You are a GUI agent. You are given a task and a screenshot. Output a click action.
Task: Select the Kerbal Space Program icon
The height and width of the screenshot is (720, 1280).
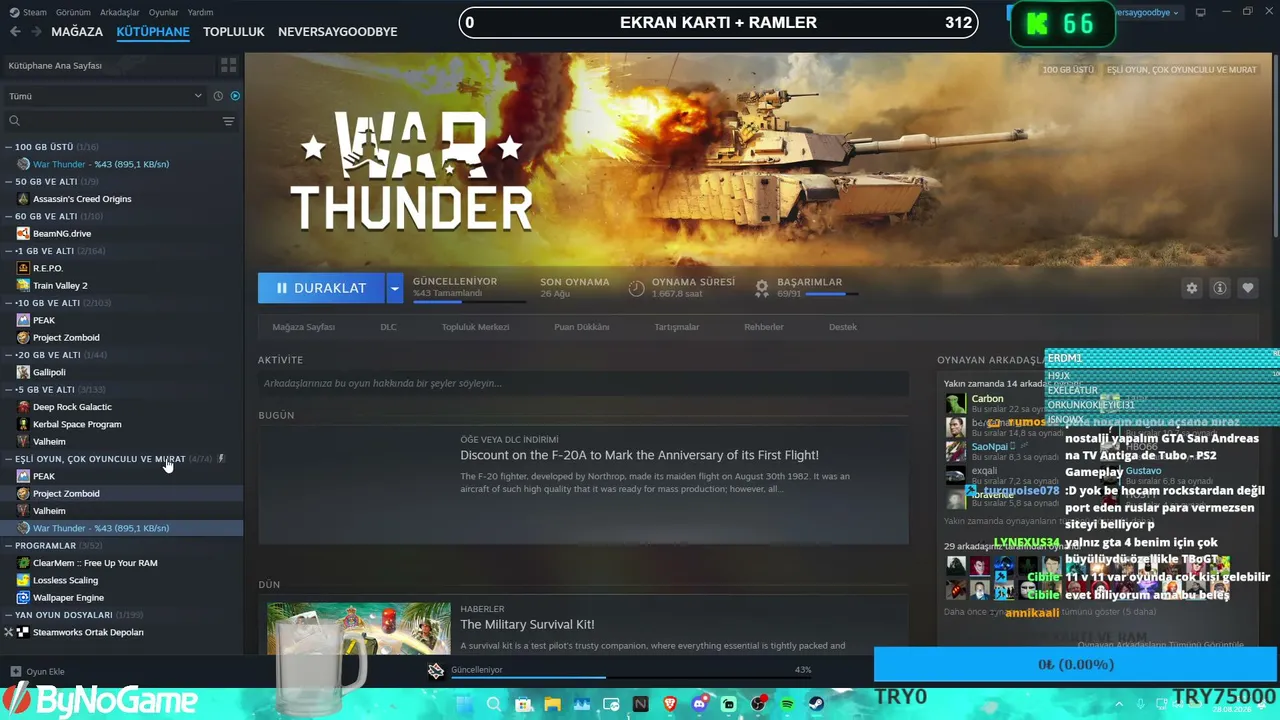click(x=23, y=424)
